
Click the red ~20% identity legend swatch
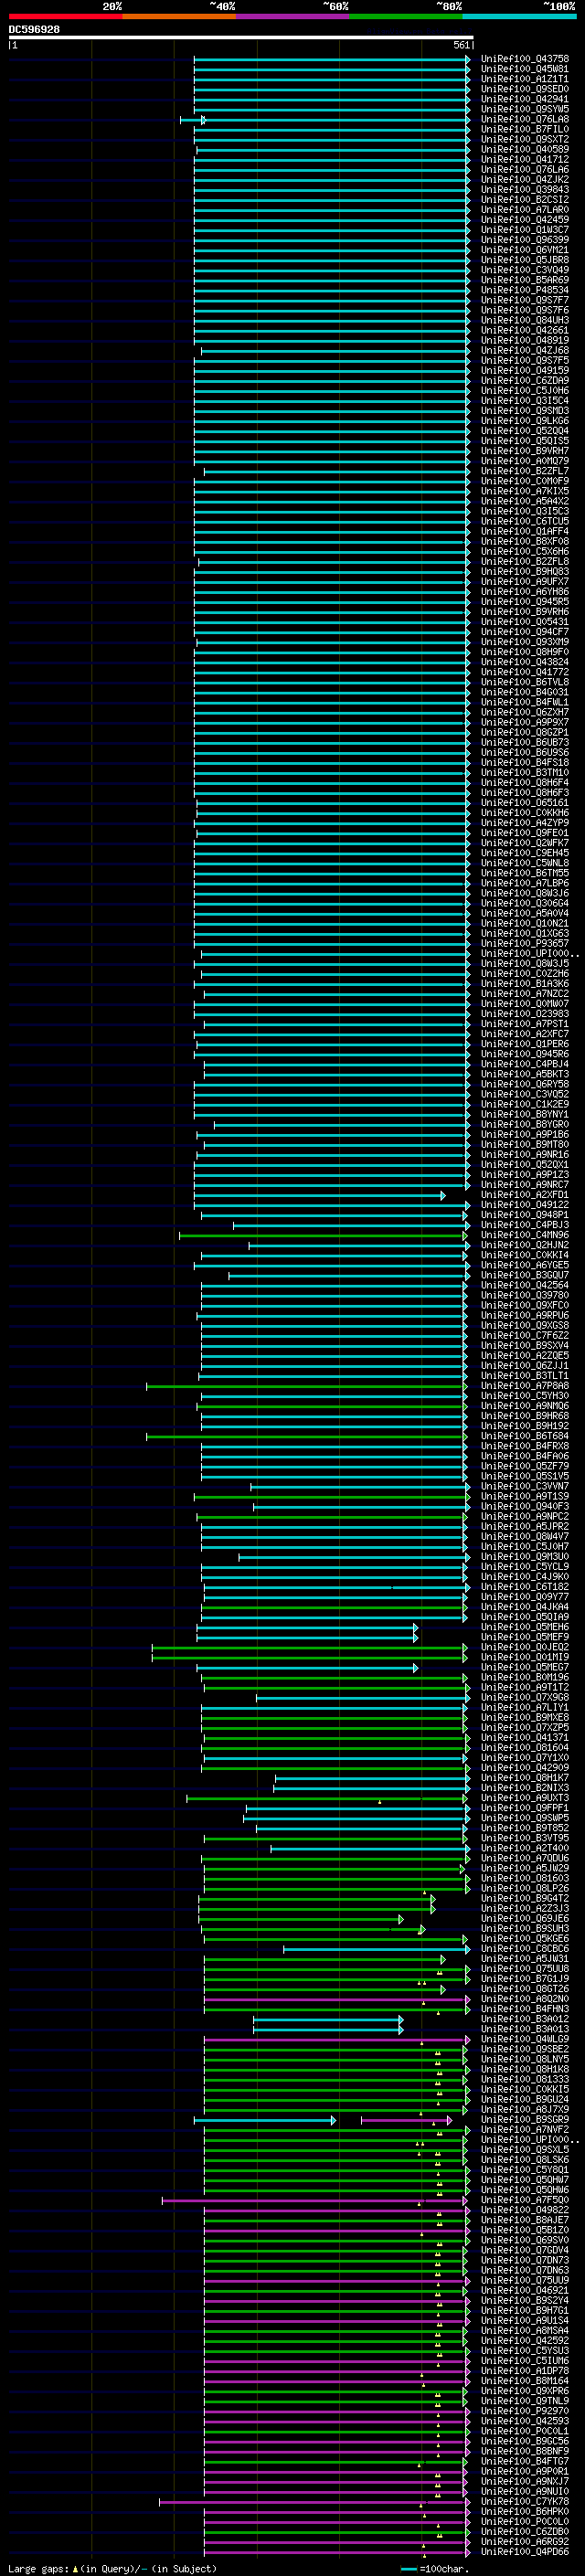click(x=65, y=16)
